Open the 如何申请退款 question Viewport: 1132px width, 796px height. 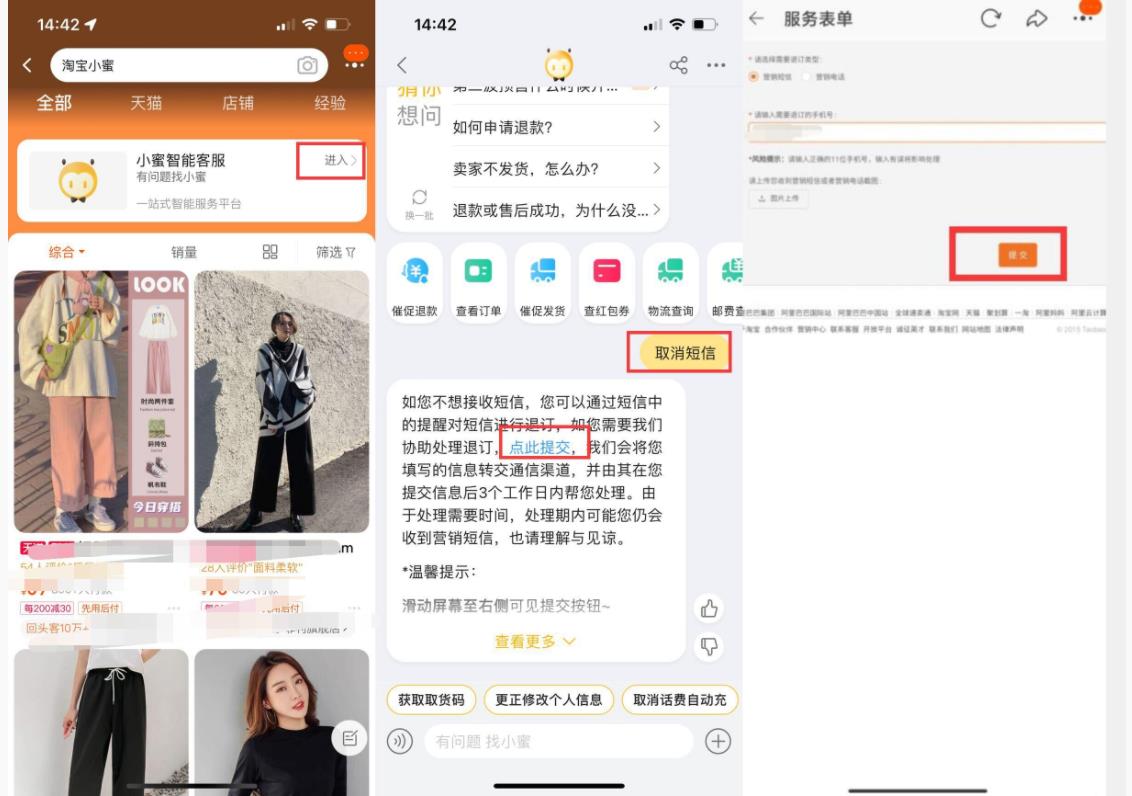pos(556,127)
